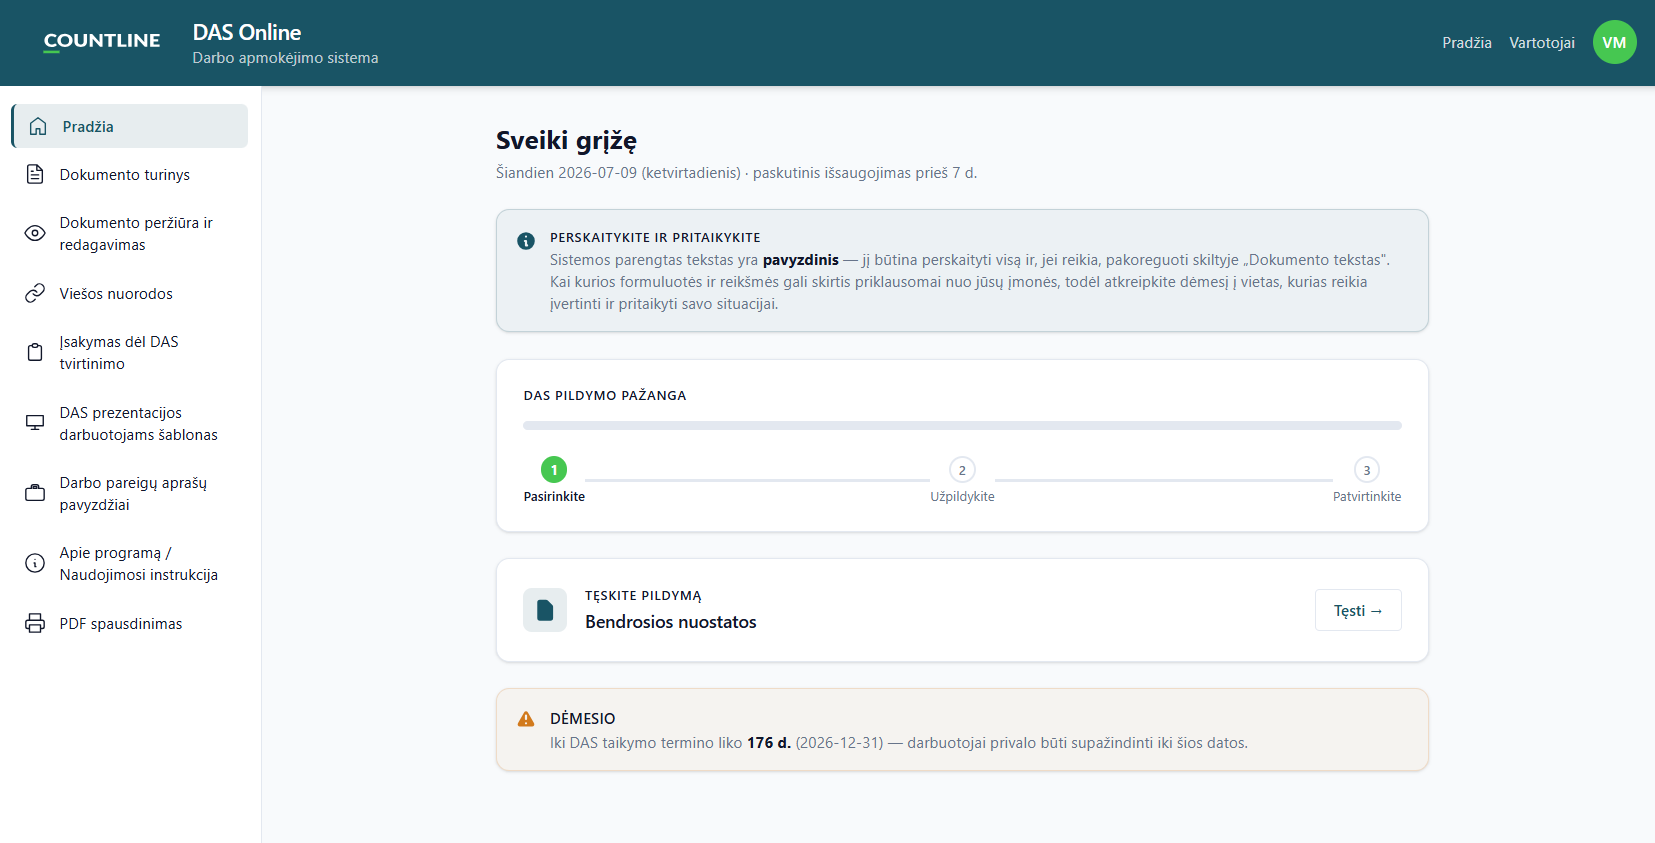Click the info circle icon for Apie programą

point(35,563)
